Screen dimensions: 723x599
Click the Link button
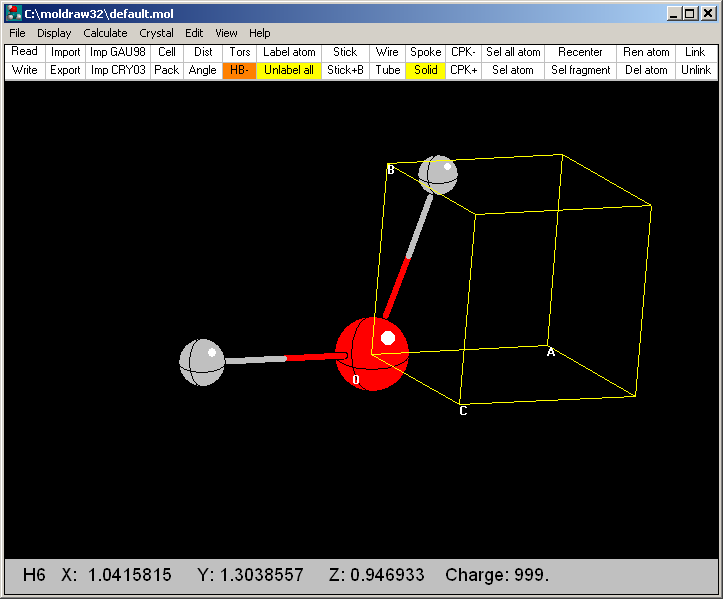click(695, 52)
